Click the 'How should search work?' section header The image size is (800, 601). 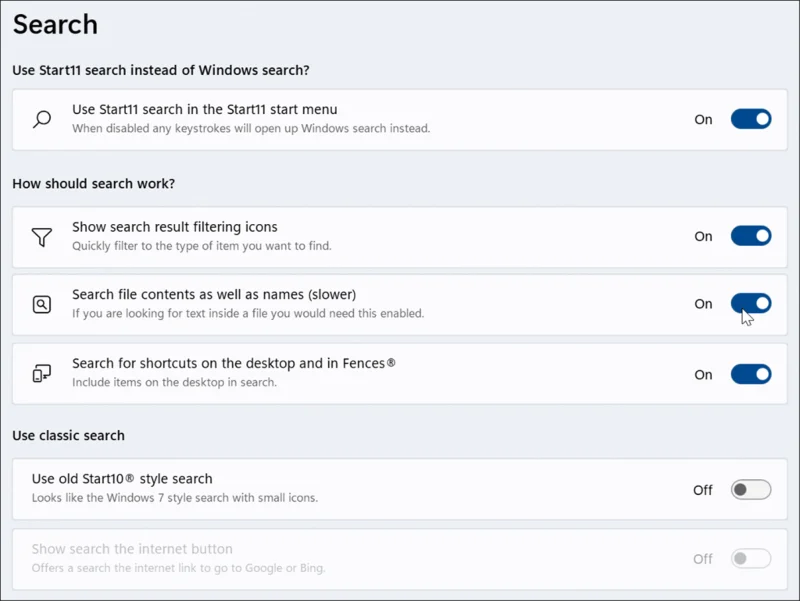[93, 184]
